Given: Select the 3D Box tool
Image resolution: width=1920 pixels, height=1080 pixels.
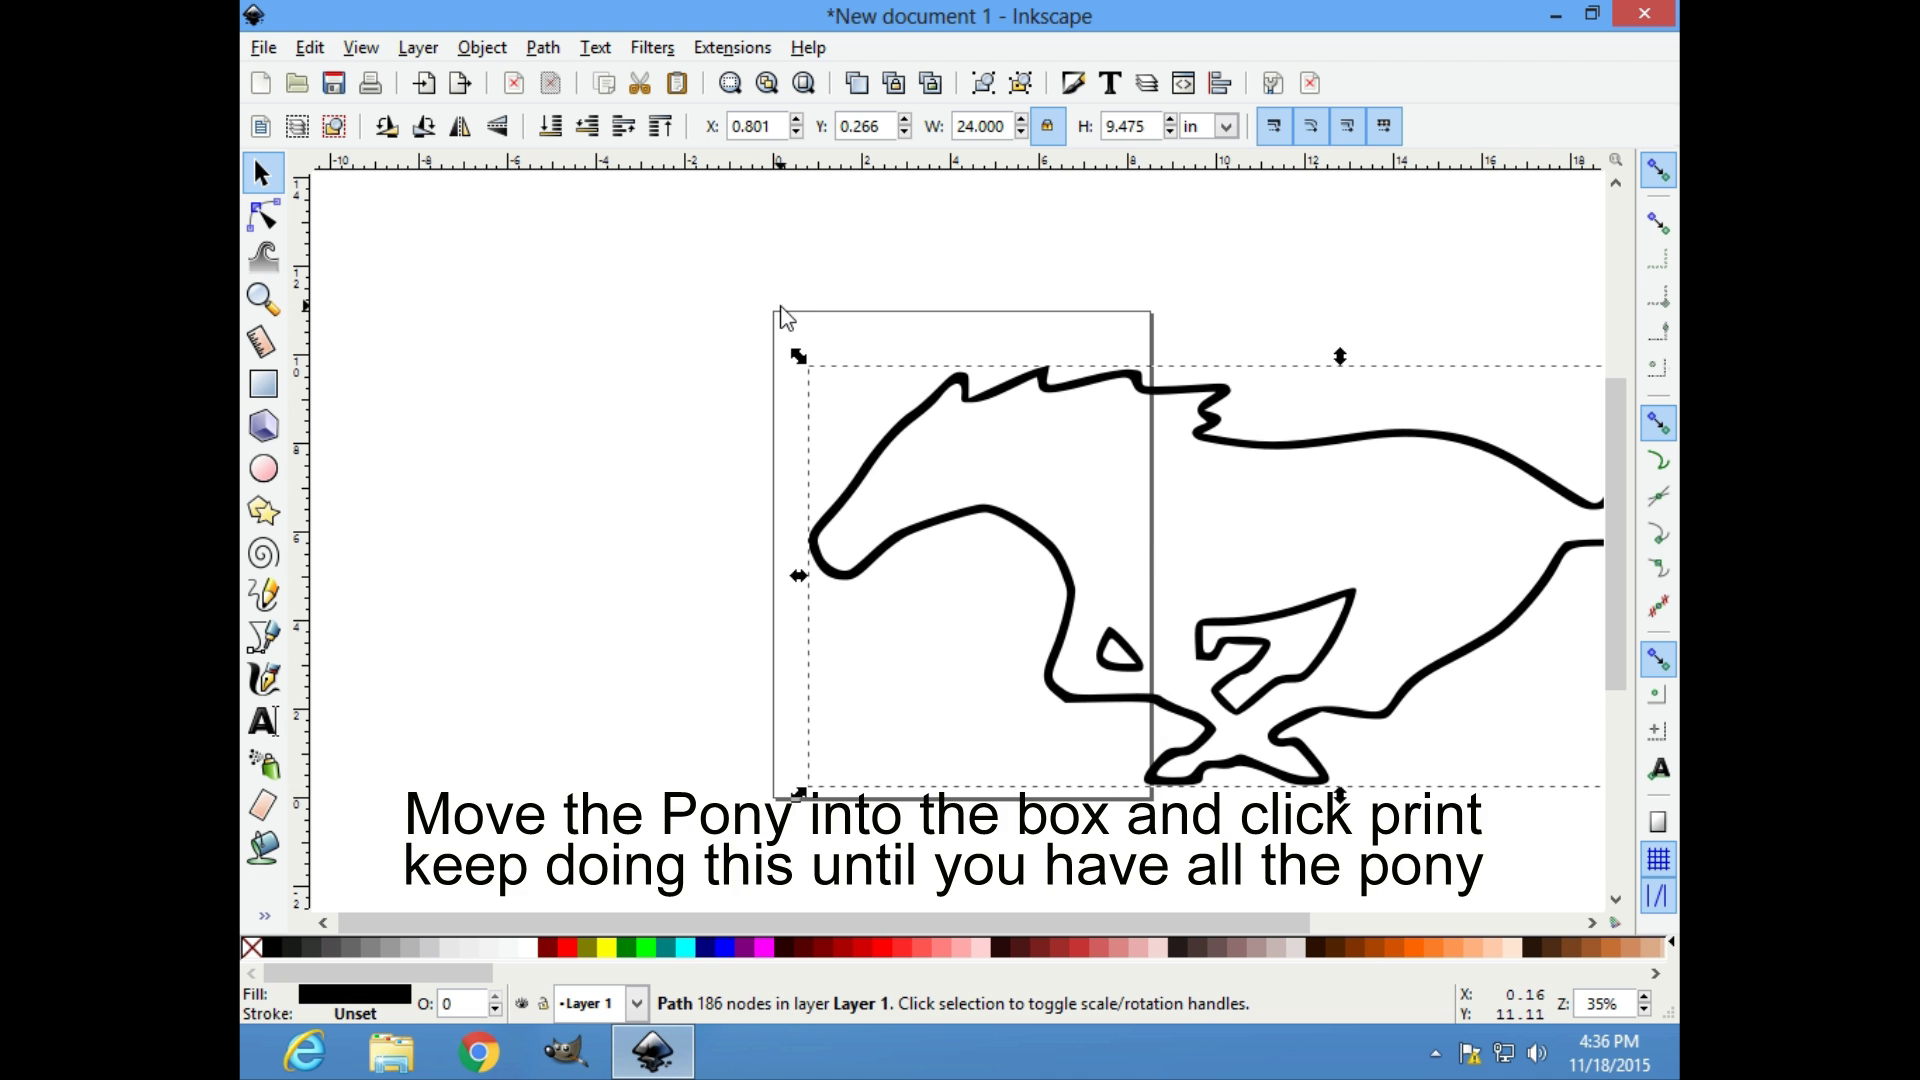Looking at the screenshot, I should 263,426.
